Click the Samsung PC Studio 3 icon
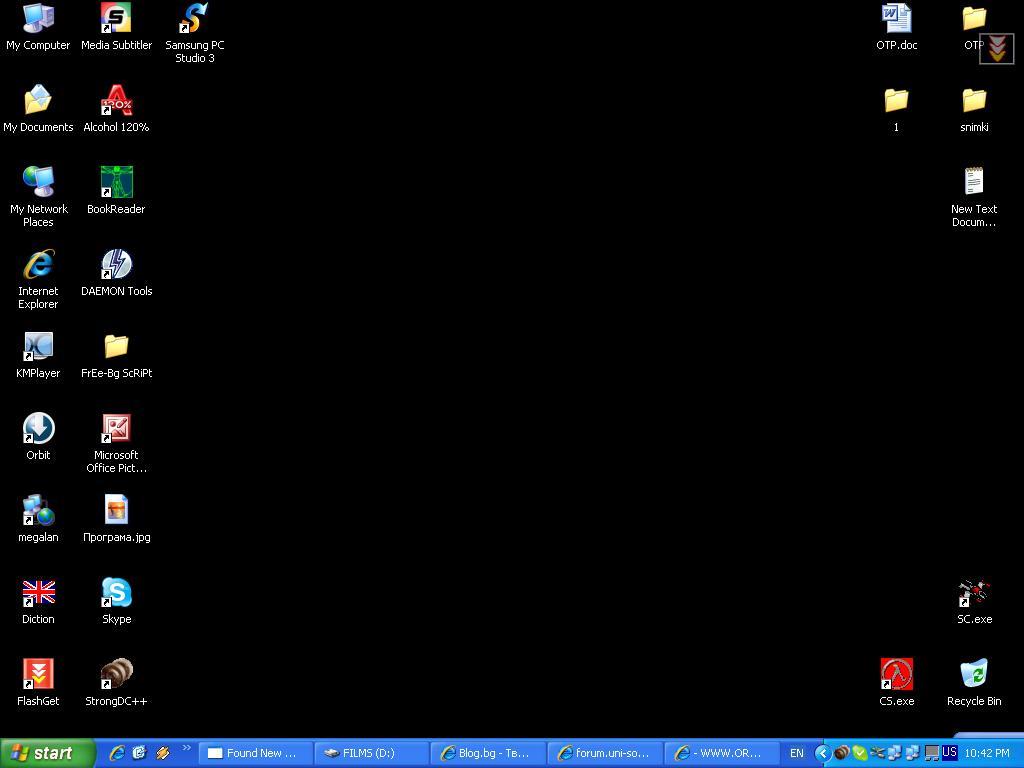1024x768 pixels. pos(194,18)
